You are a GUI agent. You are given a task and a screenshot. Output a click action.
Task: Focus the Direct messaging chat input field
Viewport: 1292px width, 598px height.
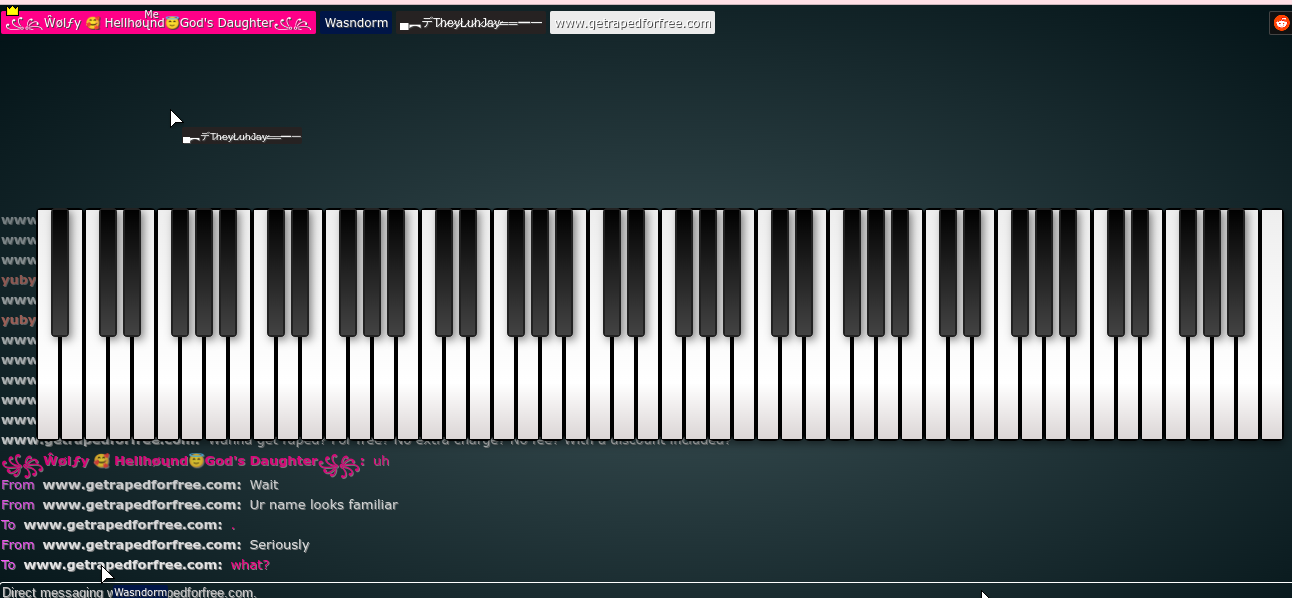tap(640, 591)
